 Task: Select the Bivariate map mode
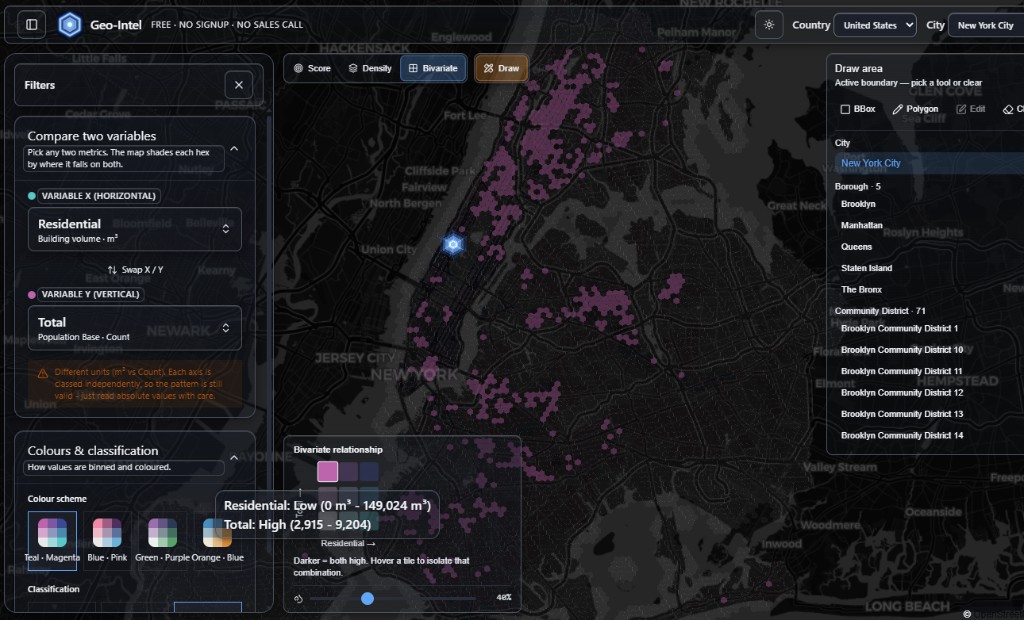point(433,68)
